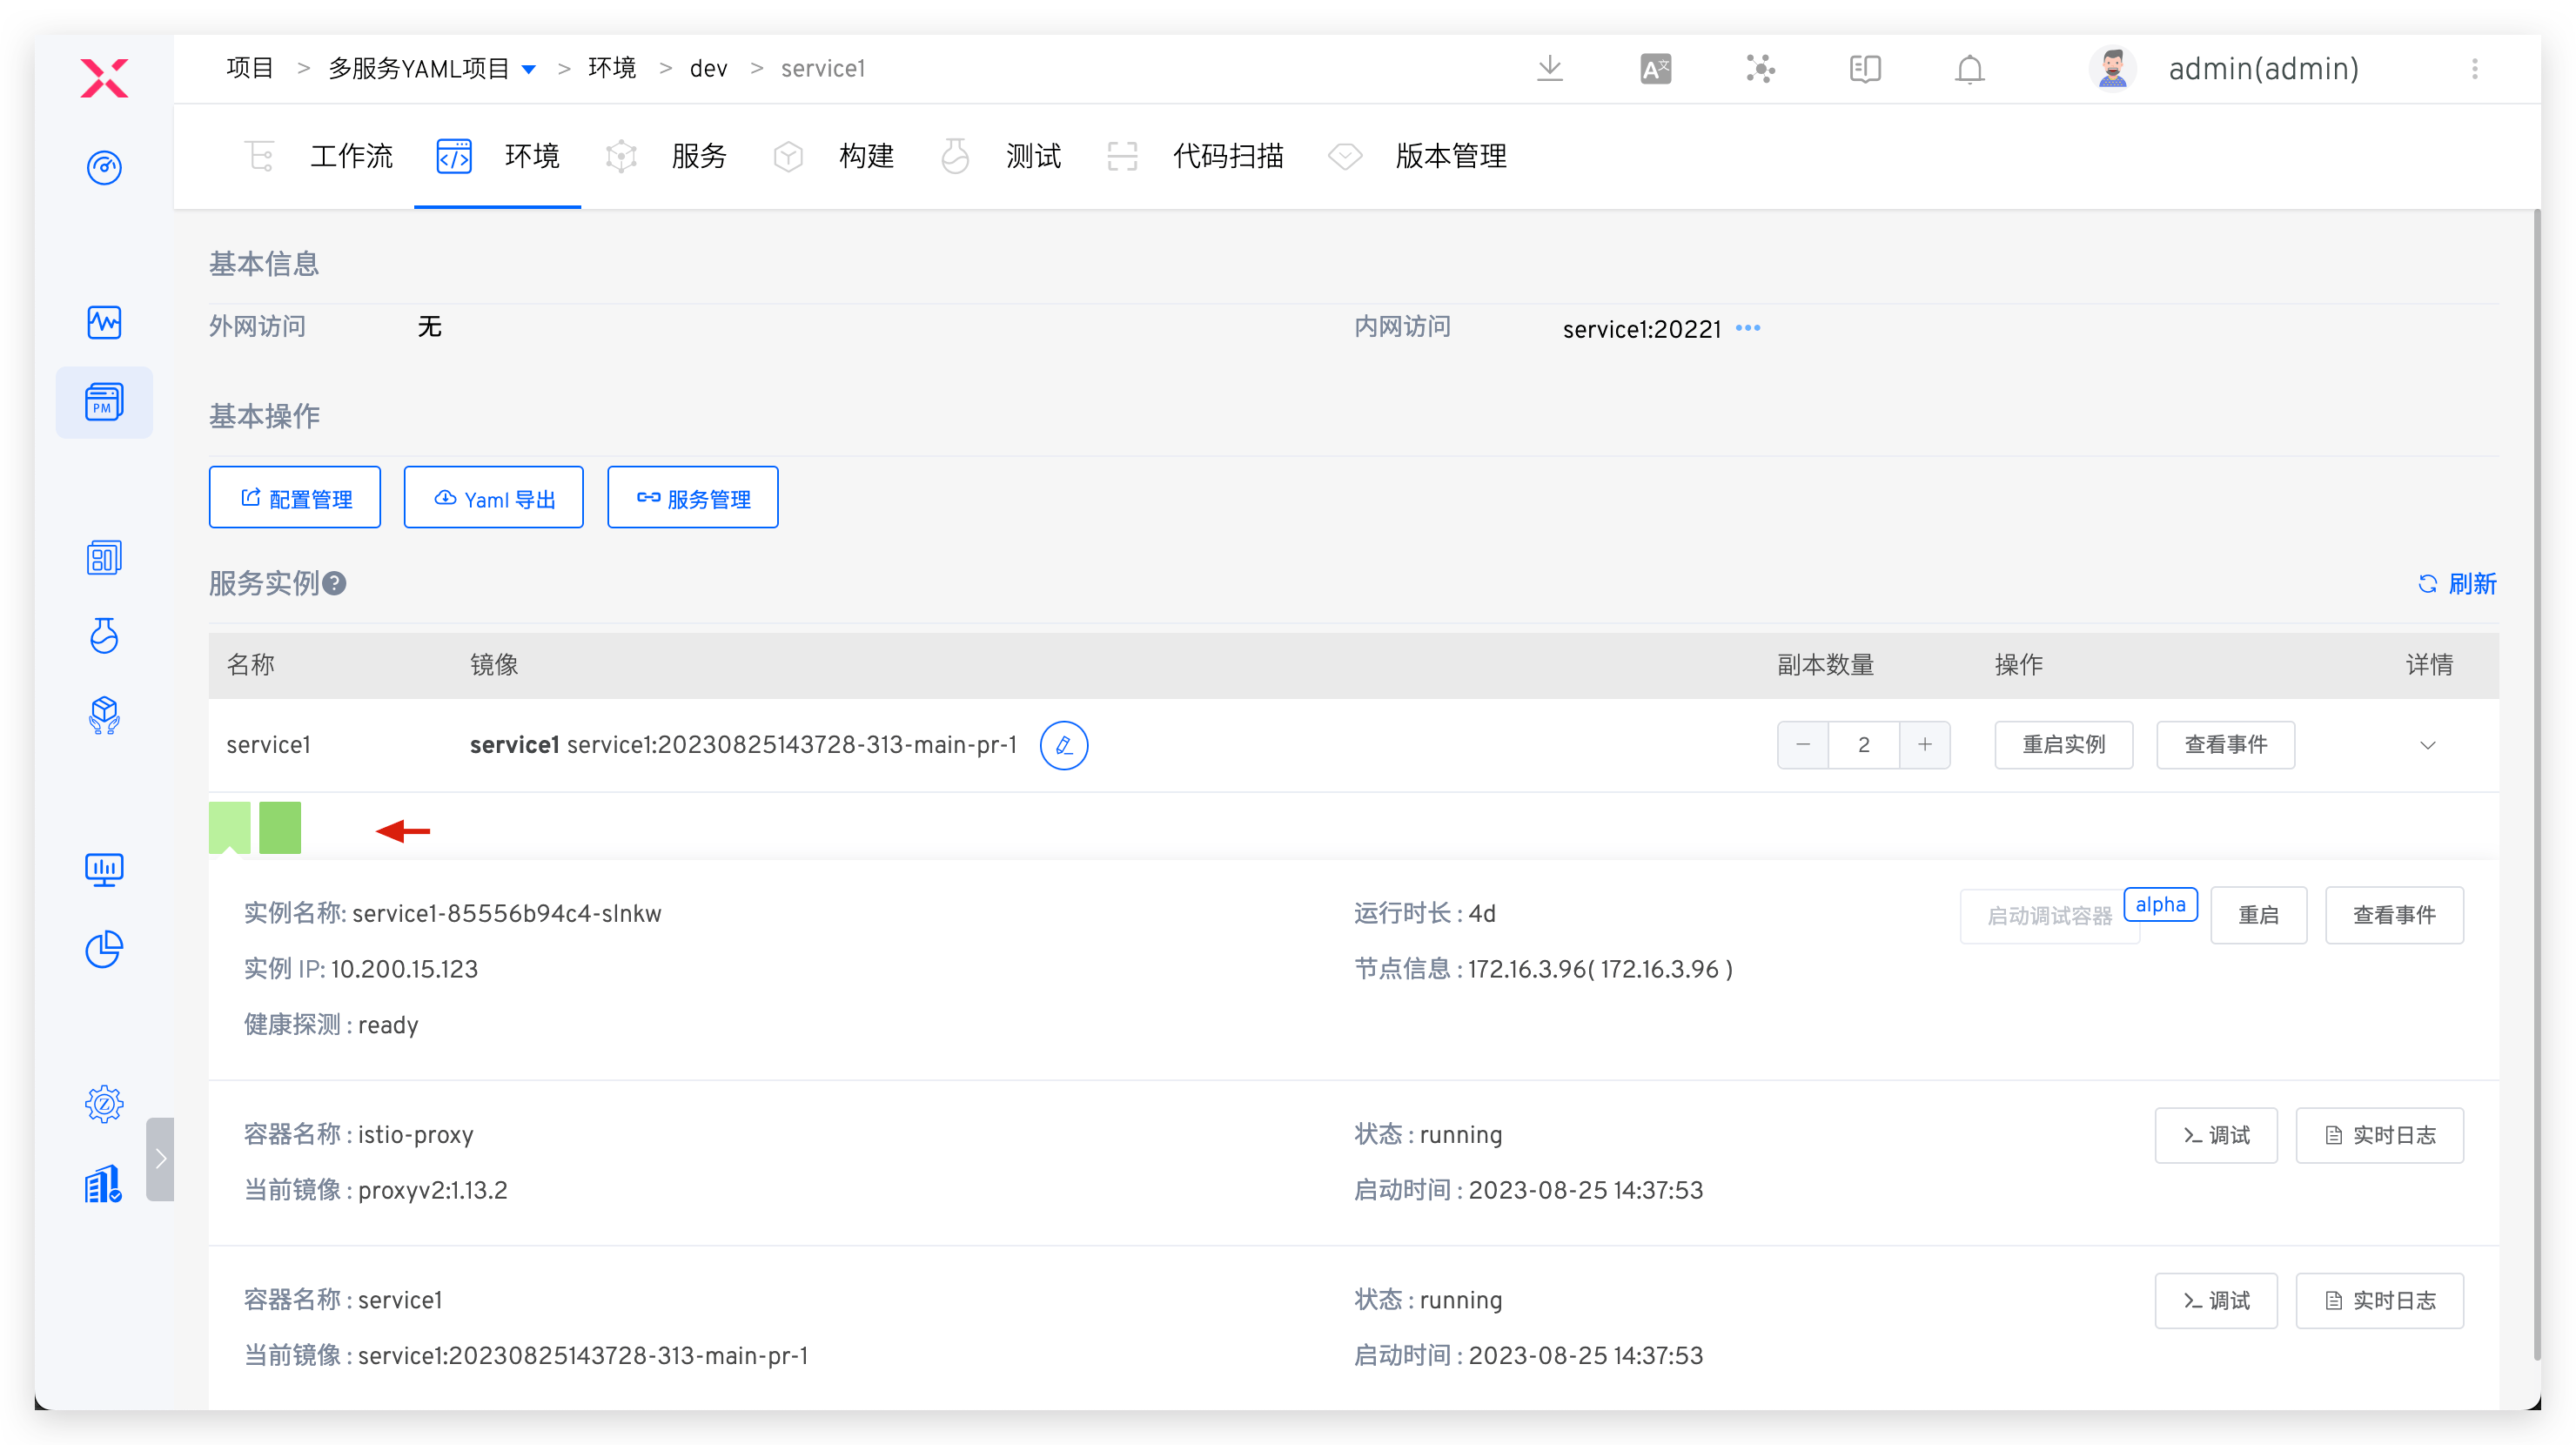Collapse the service1 row details chevron
2576x1445 pixels.
tap(2427, 745)
